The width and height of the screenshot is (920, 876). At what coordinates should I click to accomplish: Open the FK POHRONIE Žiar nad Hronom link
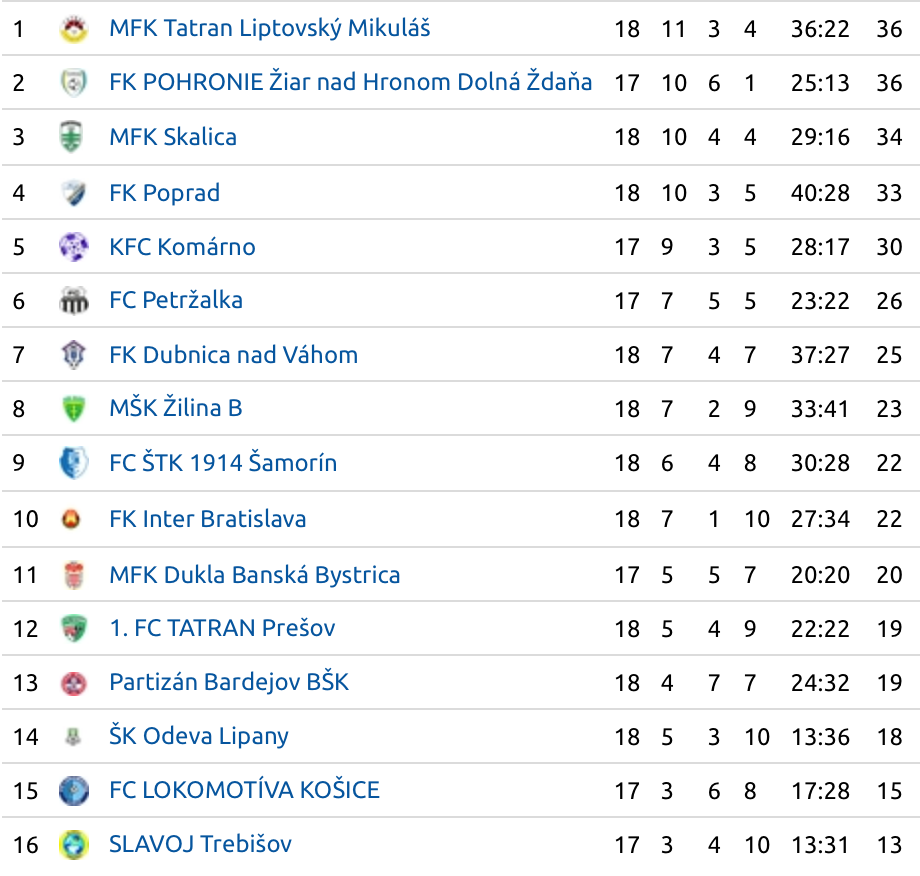(350, 82)
